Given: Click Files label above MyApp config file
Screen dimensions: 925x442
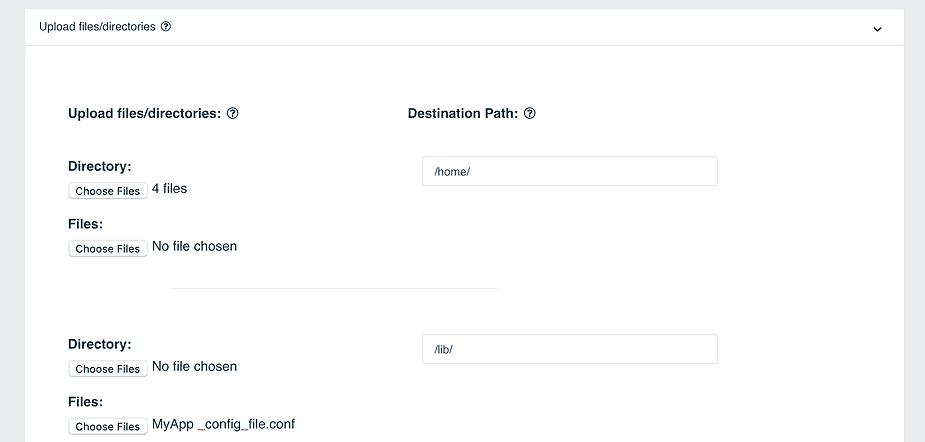Looking at the screenshot, I should 86,402.
